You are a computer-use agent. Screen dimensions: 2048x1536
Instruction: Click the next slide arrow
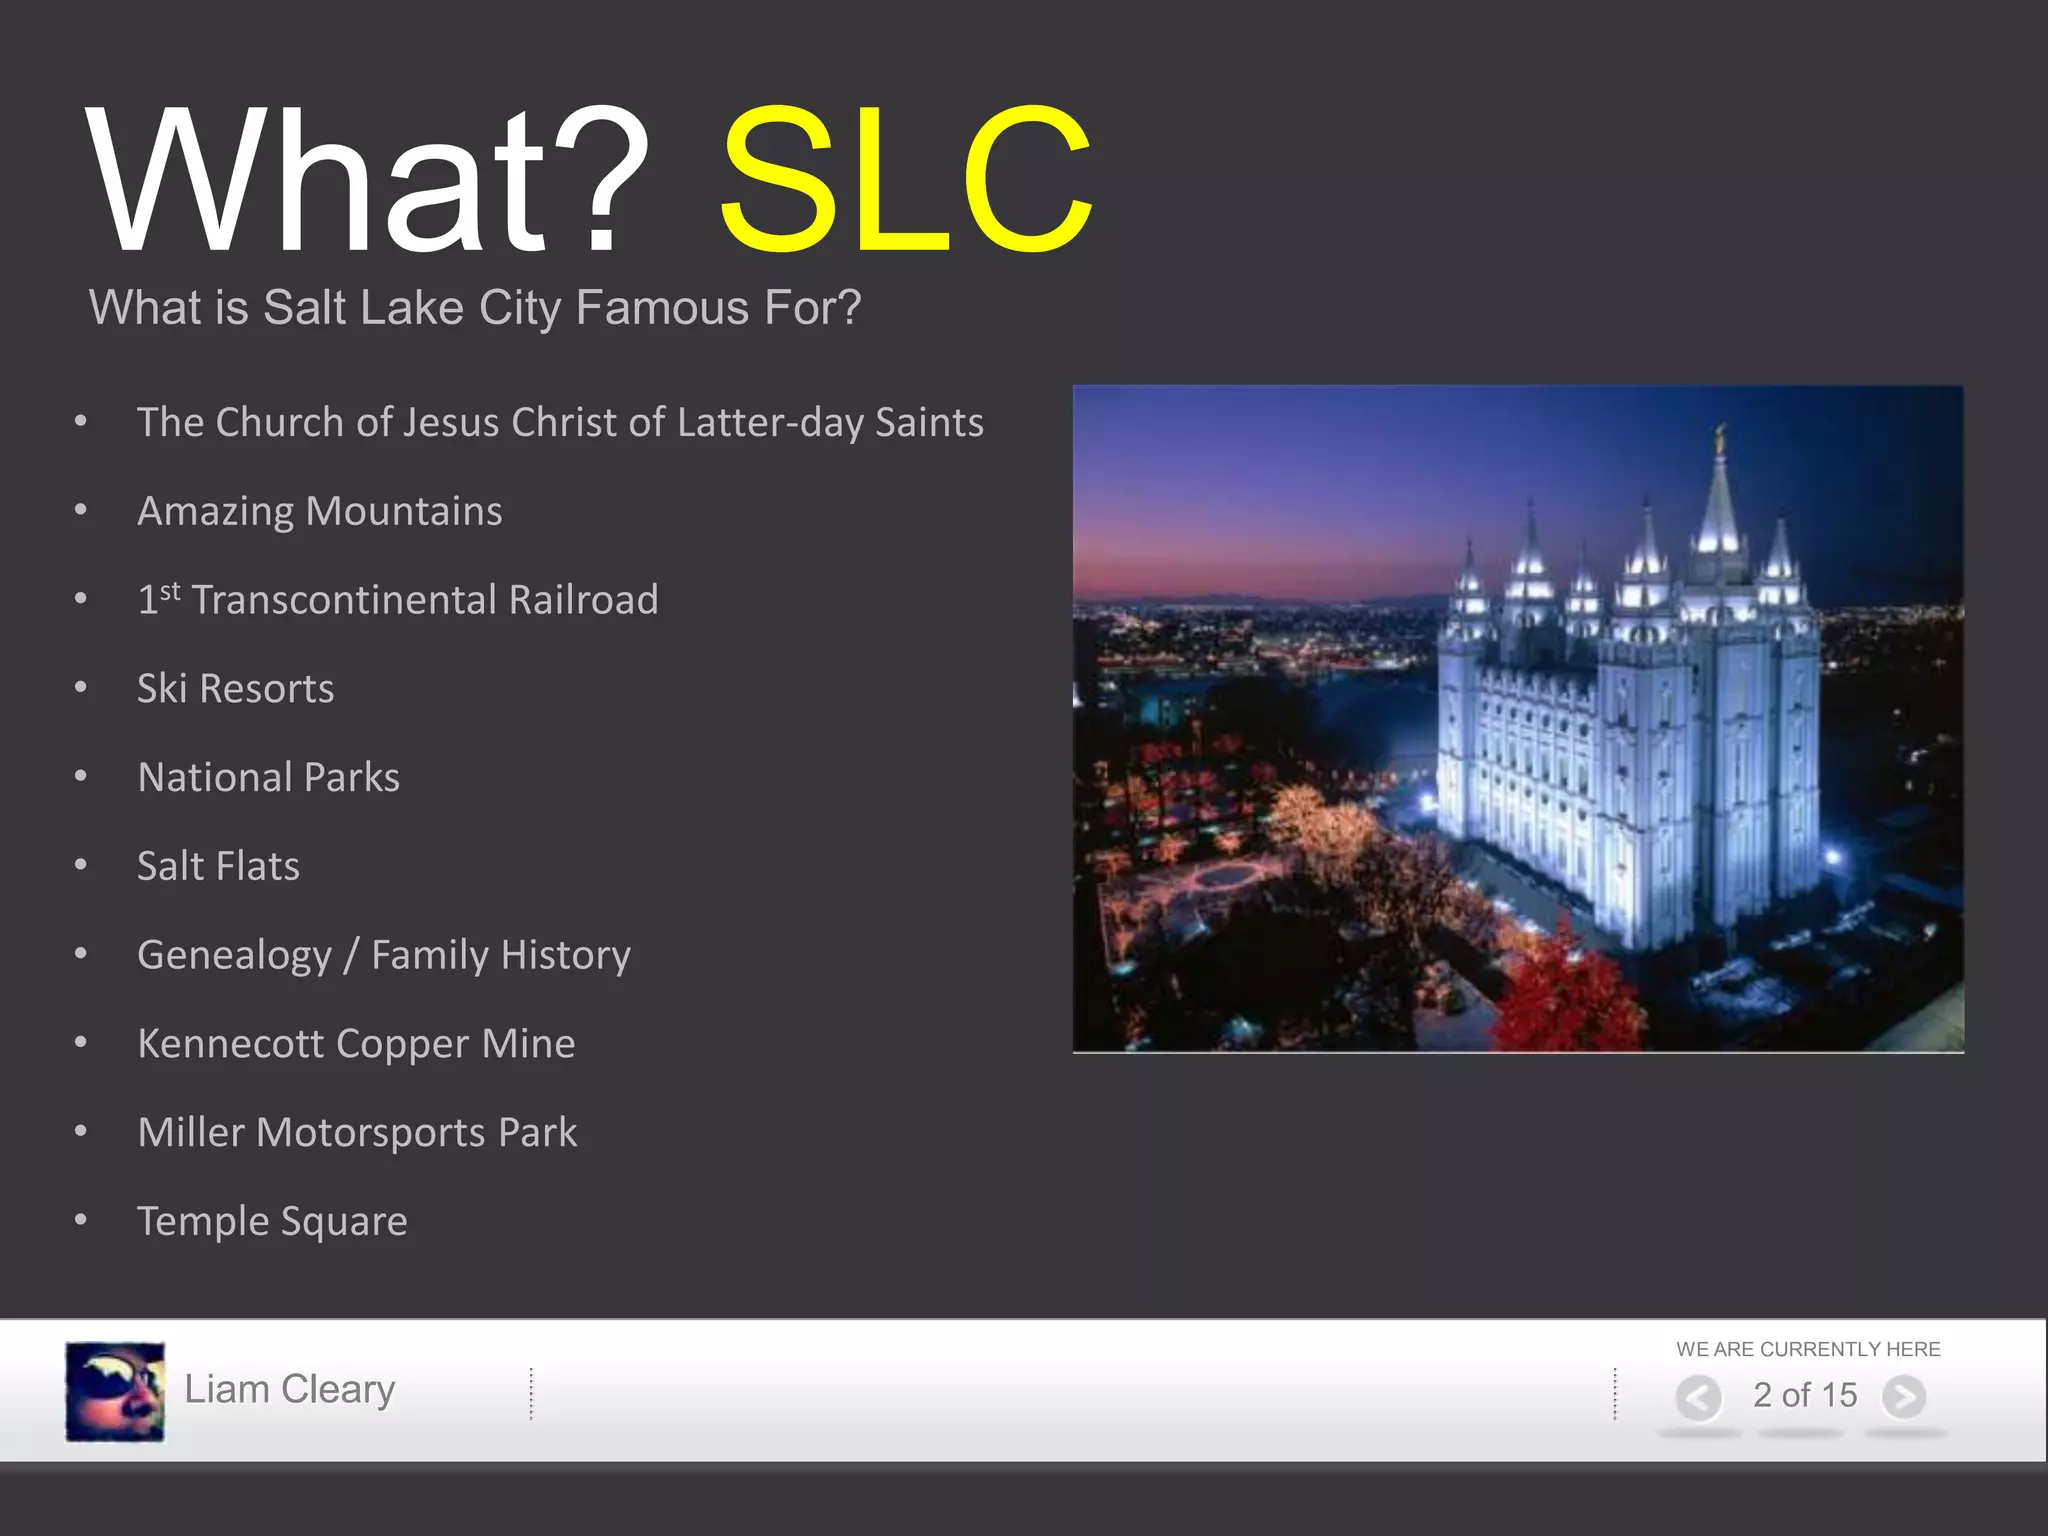click(1904, 1397)
